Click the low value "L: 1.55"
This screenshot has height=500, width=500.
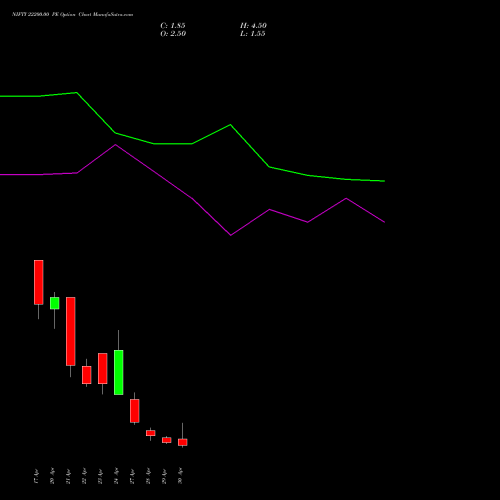point(253,34)
